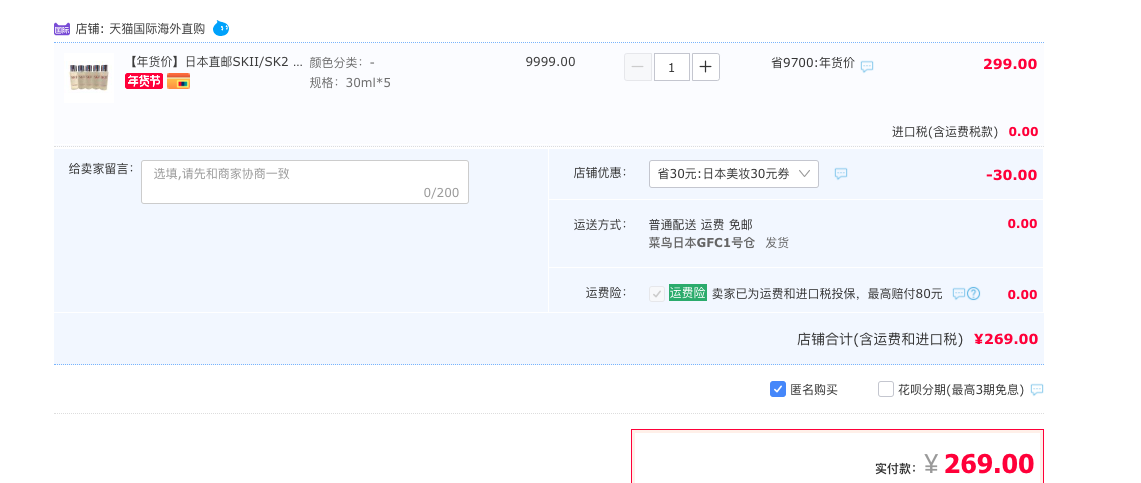
Task: Click the final payment amount 269.00
Action: click(989, 463)
